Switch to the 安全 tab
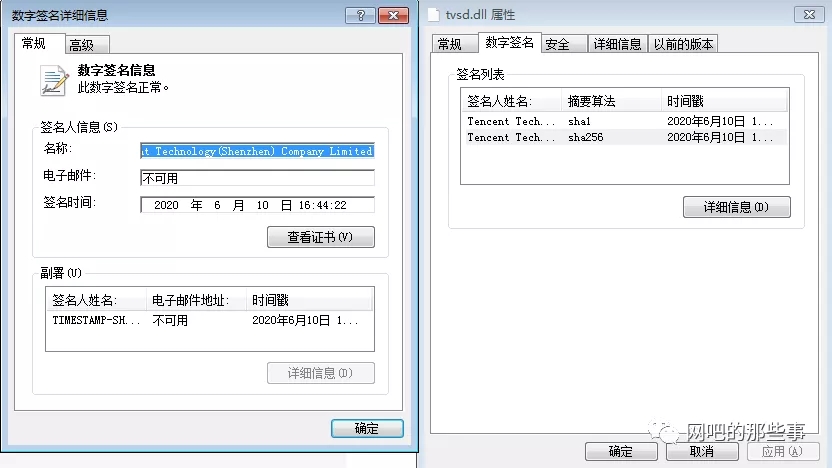This screenshot has width=832, height=468. [x=564, y=44]
